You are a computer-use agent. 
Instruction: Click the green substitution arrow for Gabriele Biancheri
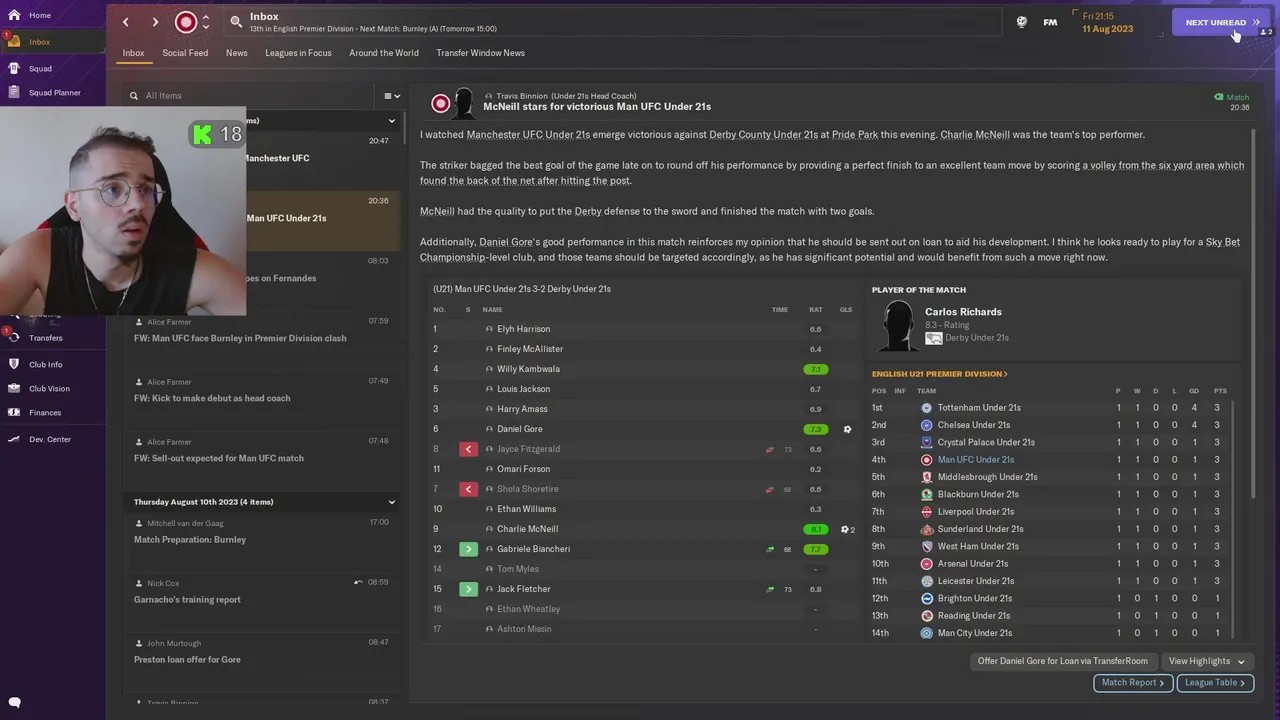click(x=468, y=549)
